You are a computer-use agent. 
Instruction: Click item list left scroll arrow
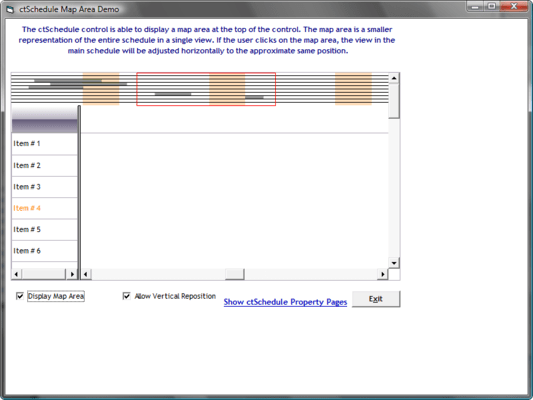click(16, 274)
